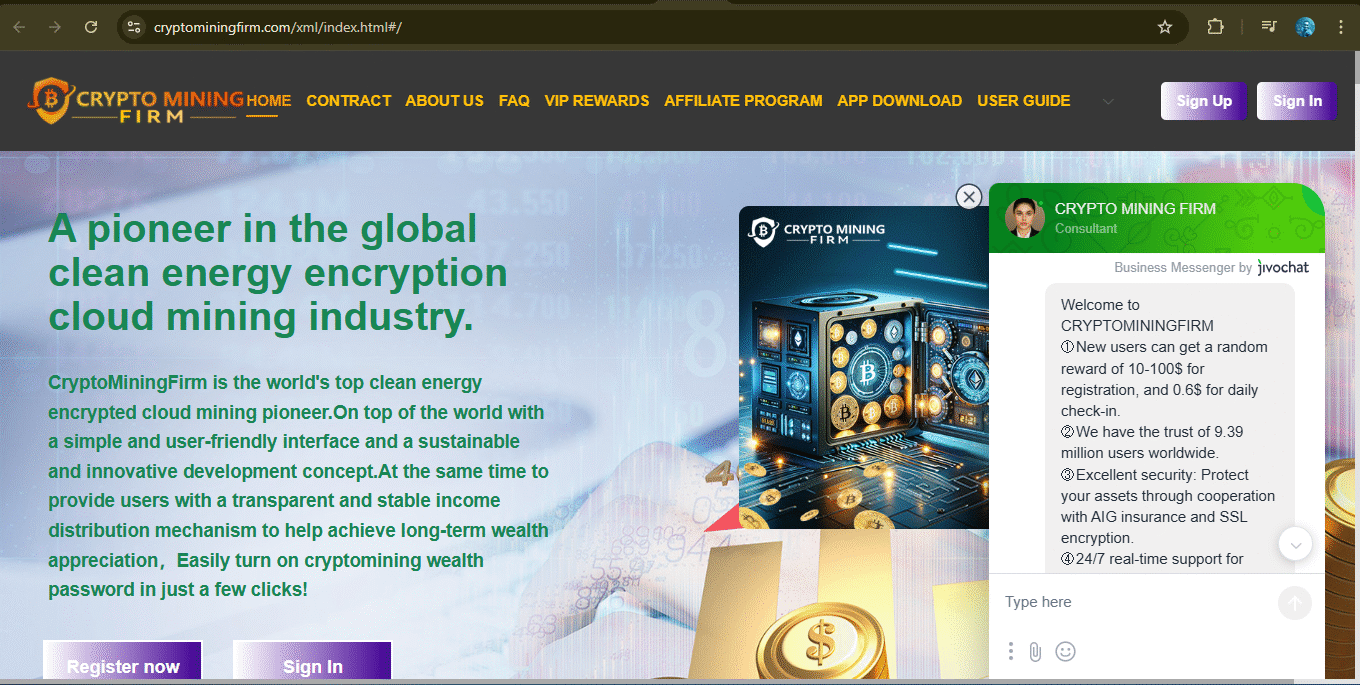Click the Type here chat input field

tap(1100, 602)
